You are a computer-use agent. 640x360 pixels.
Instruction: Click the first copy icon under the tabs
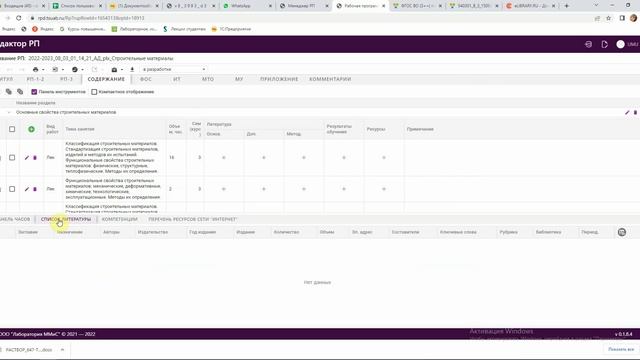tap(9, 92)
